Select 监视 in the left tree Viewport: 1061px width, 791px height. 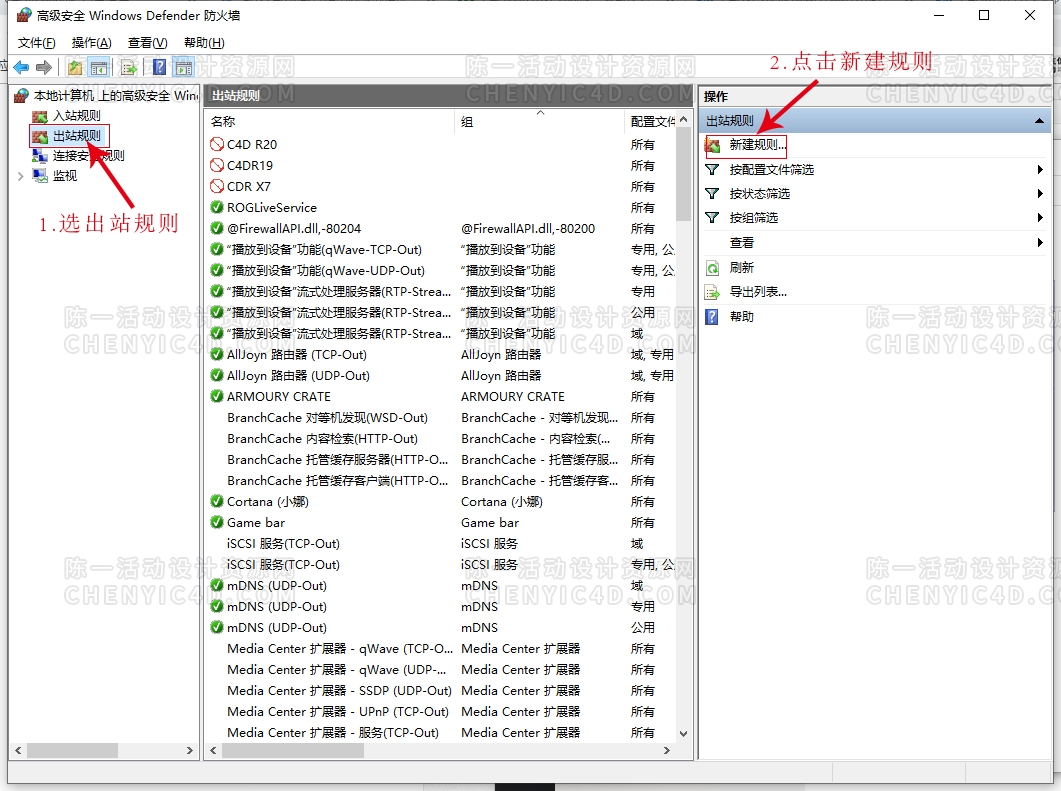tap(65, 176)
